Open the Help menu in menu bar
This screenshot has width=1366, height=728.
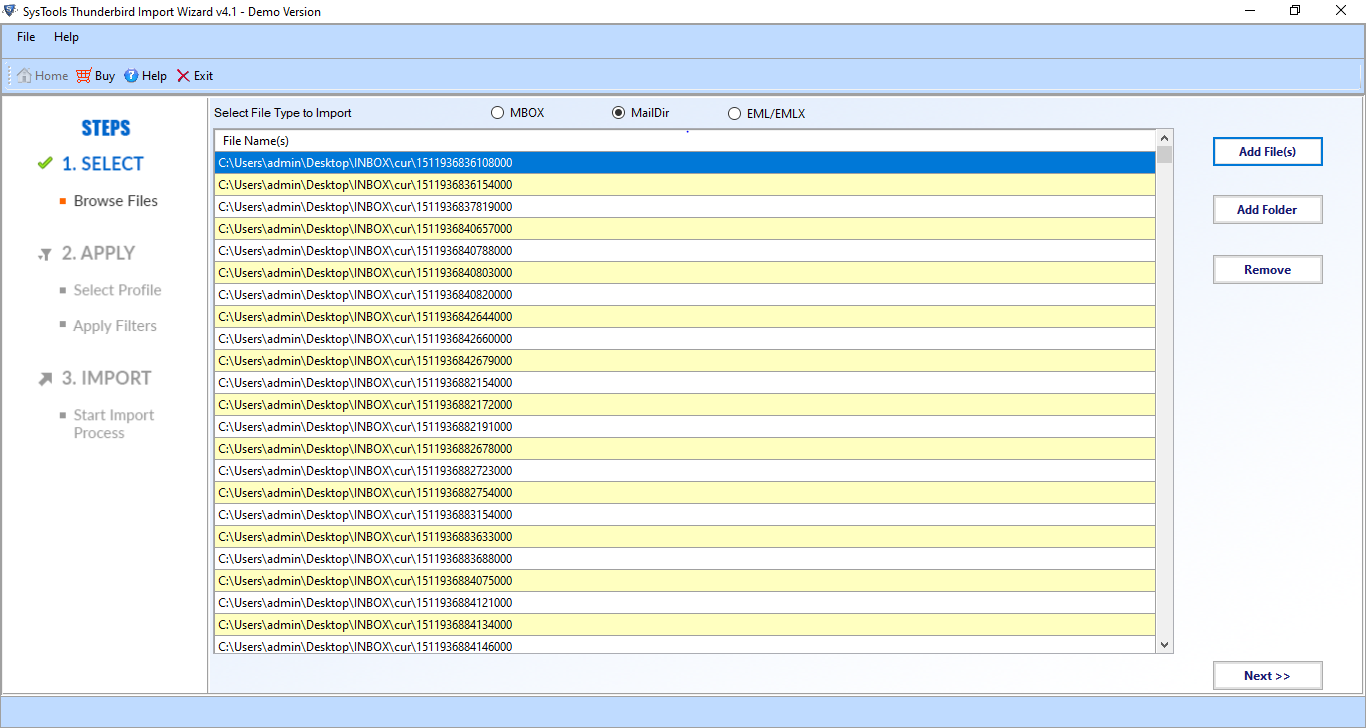[66, 37]
